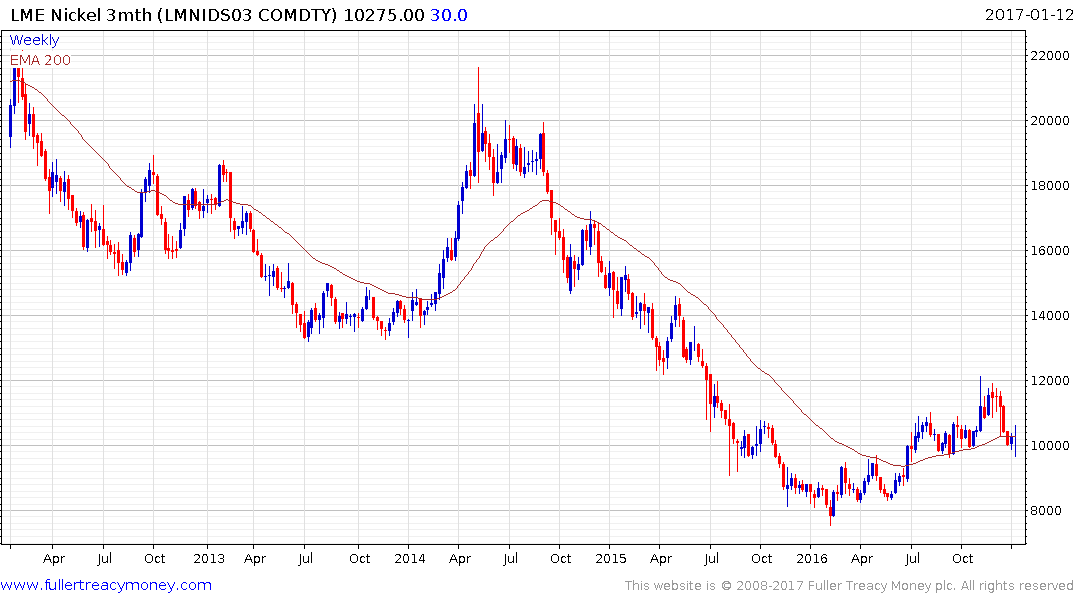Select the price value 10275.00
Viewport: 1075px width, 600px height.
point(384,15)
